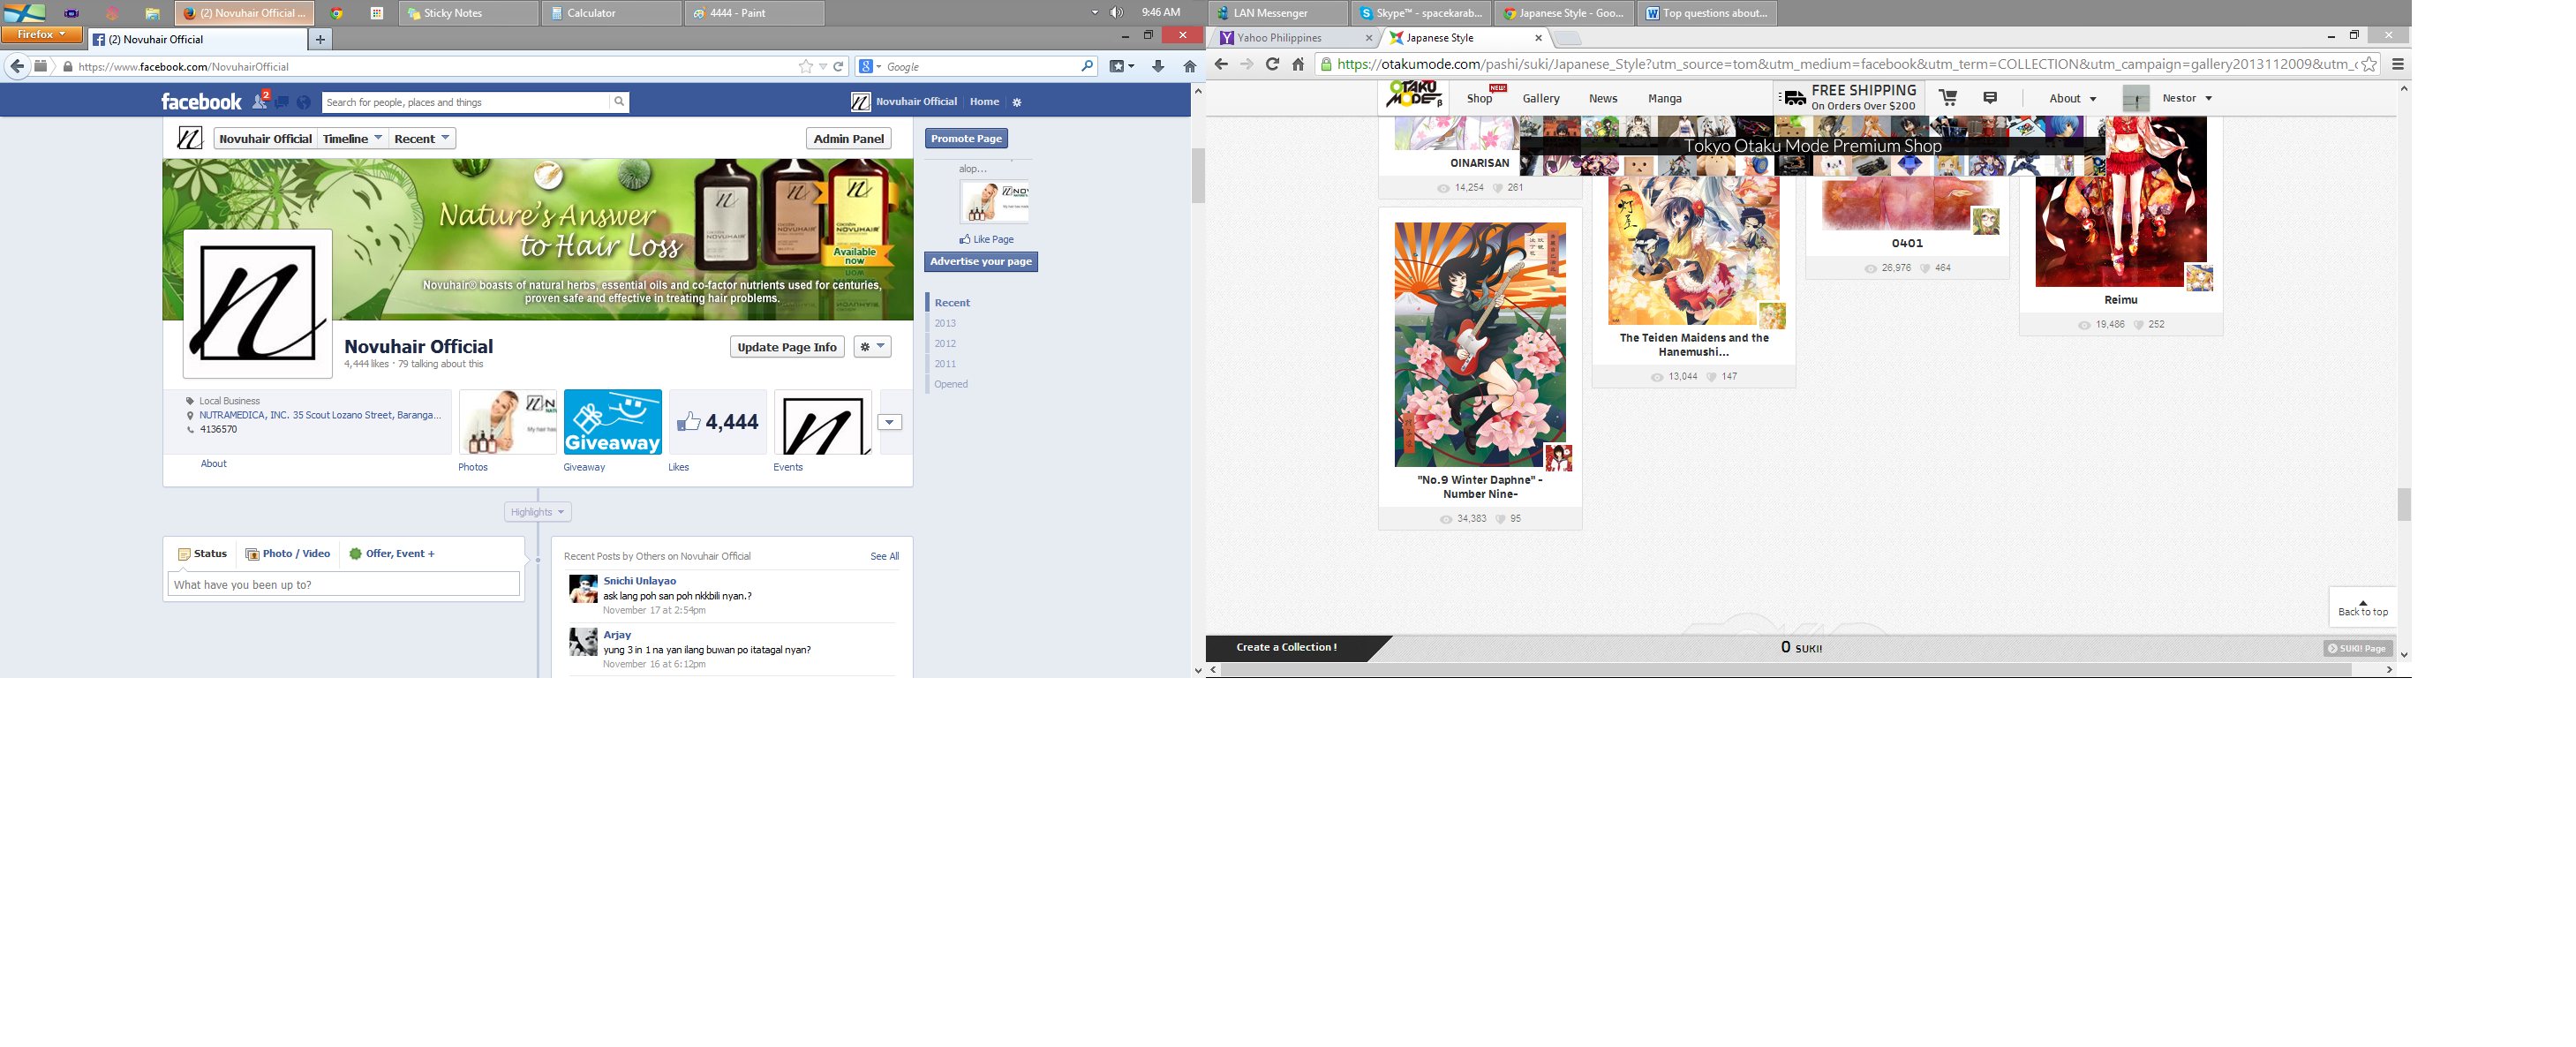Image resolution: width=2576 pixels, height=1047 pixels.
Task: Click the See All link for recent posts
Action: pyautogui.click(x=884, y=556)
